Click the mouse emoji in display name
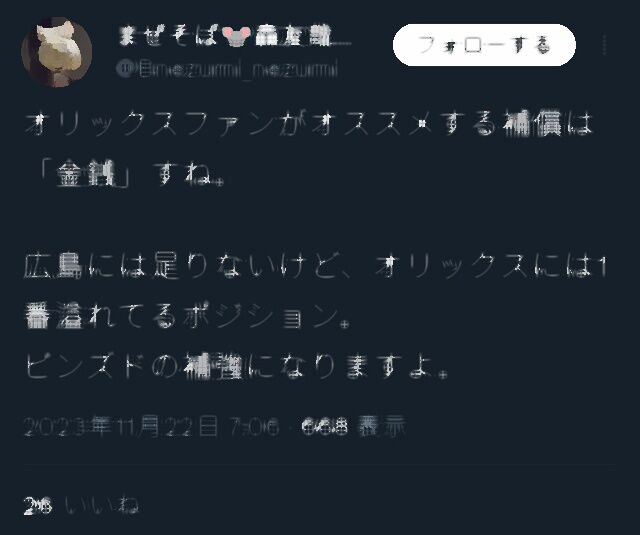Screen dimensions: 640x535 237,37
